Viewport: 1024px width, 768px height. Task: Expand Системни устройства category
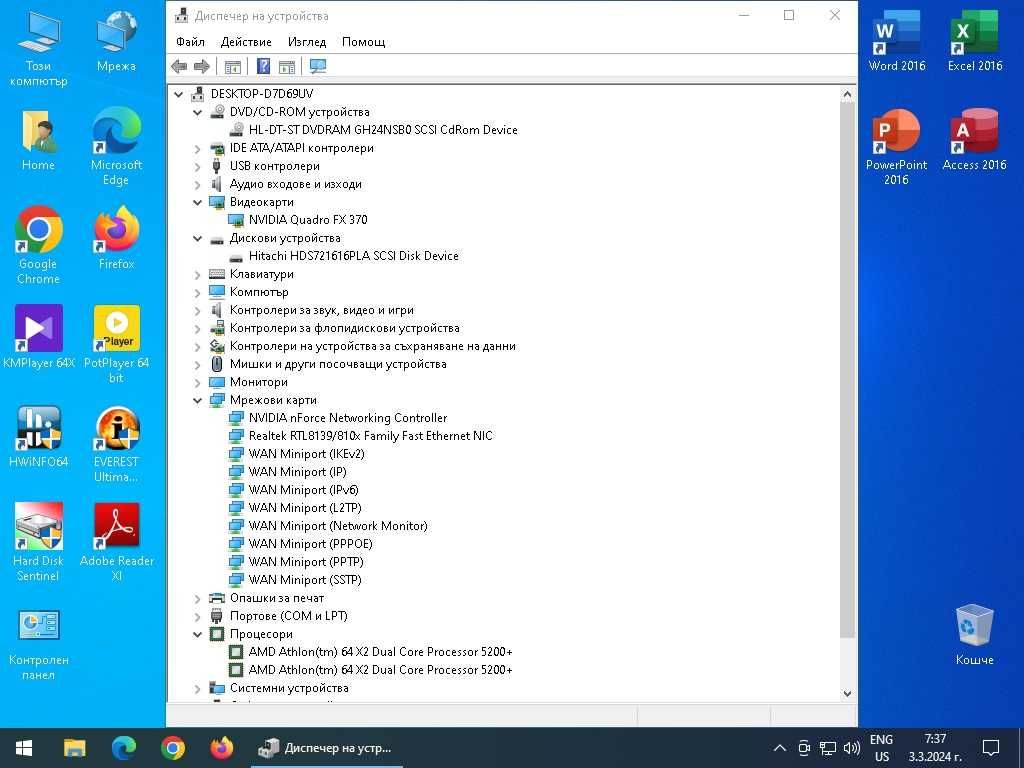coord(197,688)
